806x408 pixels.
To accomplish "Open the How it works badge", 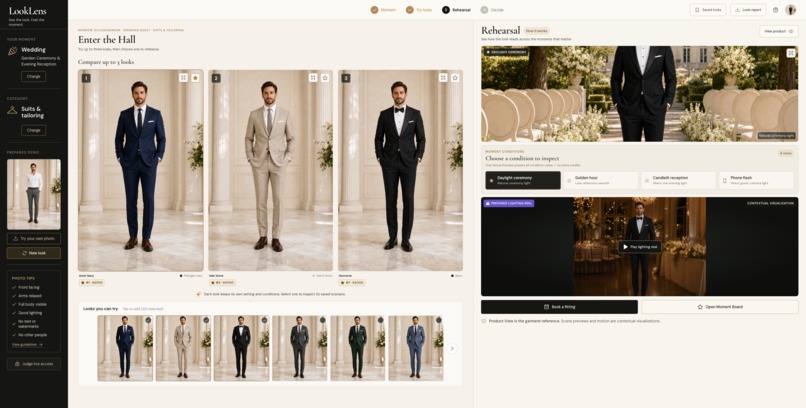I will point(537,31).
